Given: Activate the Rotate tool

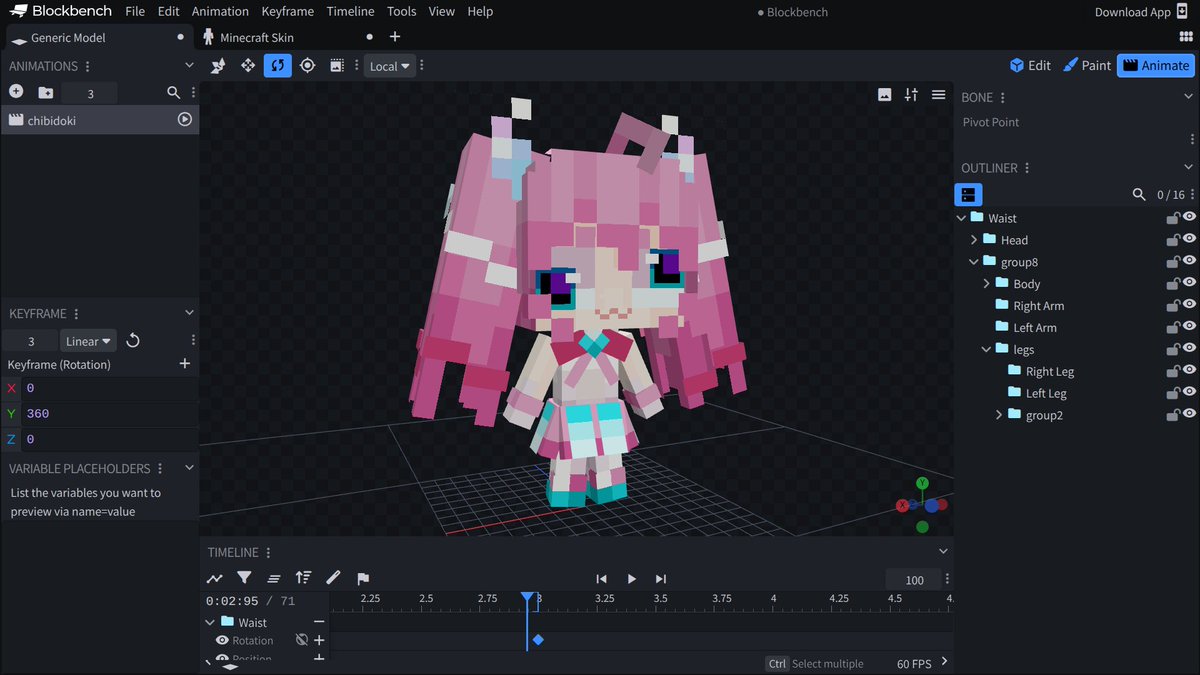Looking at the screenshot, I should (x=277, y=66).
